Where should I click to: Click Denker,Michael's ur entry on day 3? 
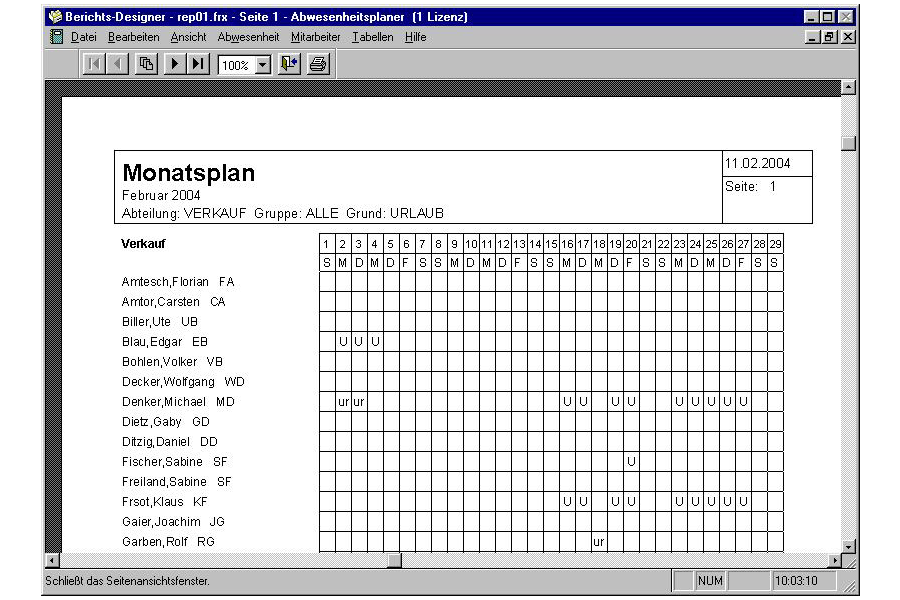[x=359, y=402]
